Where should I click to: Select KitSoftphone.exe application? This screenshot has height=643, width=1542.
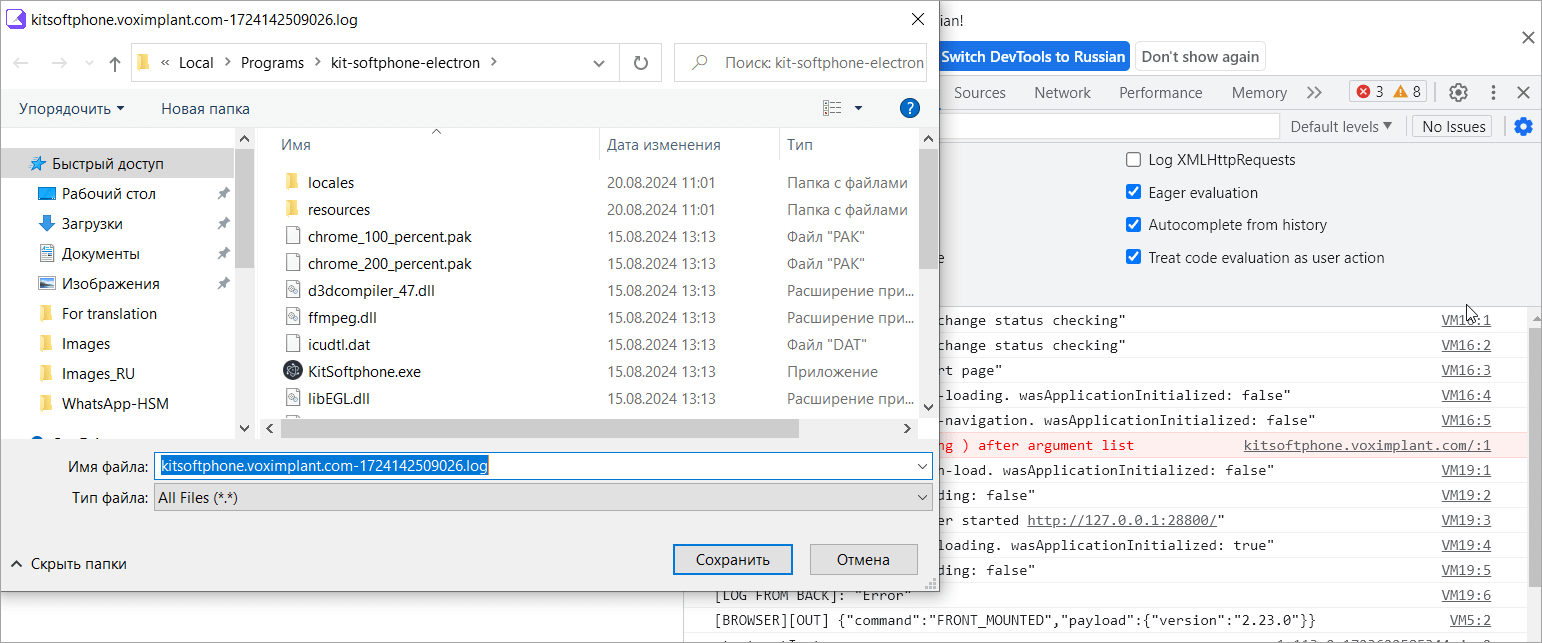tap(364, 372)
